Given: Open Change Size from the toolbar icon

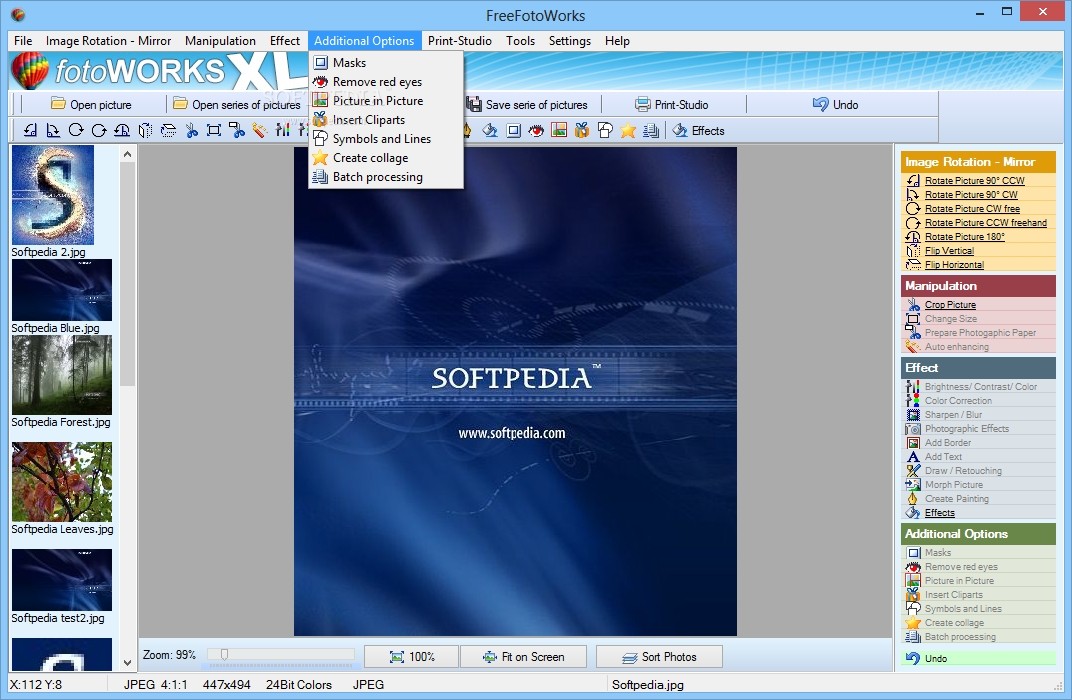Looking at the screenshot, I should click(214, 131).
